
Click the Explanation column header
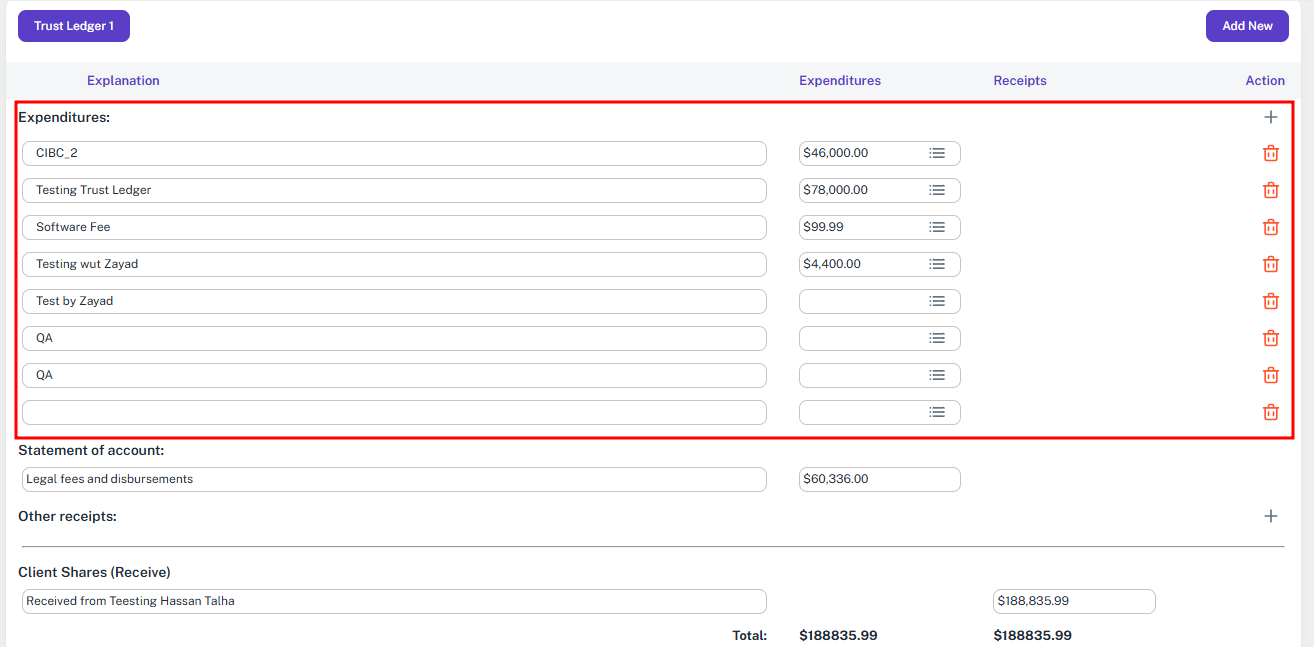(123, 81)
